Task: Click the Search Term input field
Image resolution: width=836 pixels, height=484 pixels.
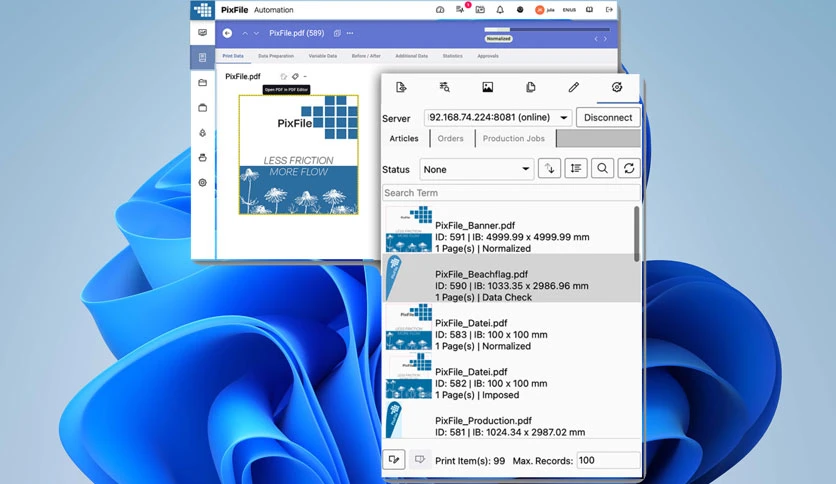Action: coord(511,192)
